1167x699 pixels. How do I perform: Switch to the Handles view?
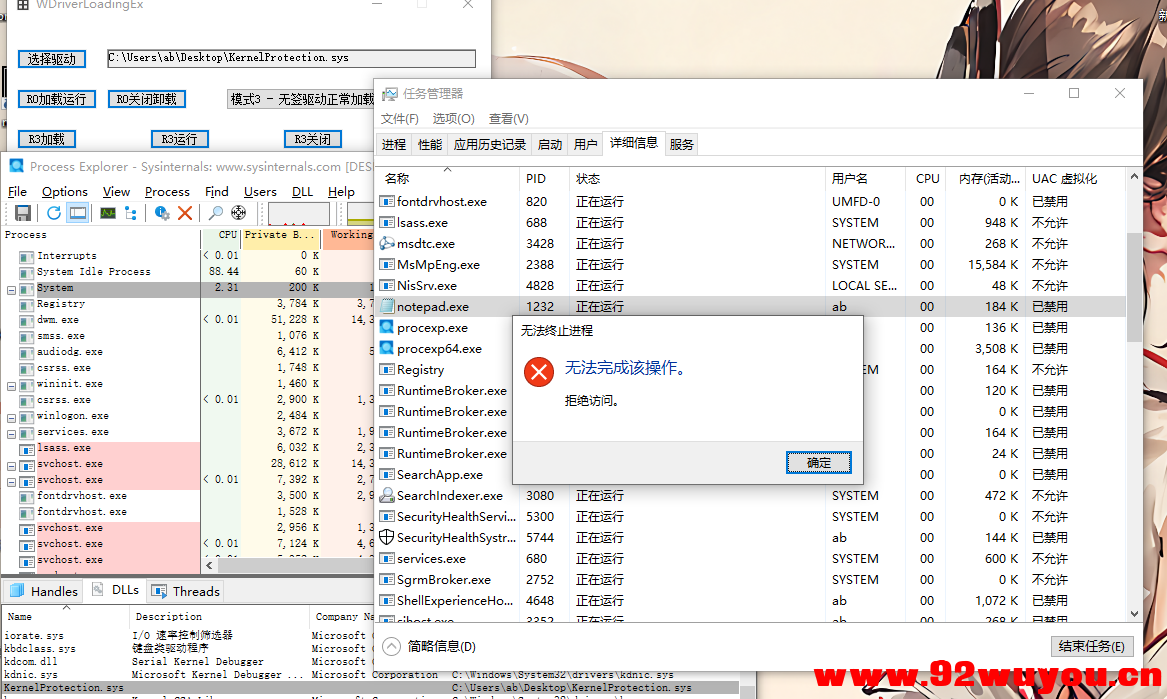coord(43,590)
